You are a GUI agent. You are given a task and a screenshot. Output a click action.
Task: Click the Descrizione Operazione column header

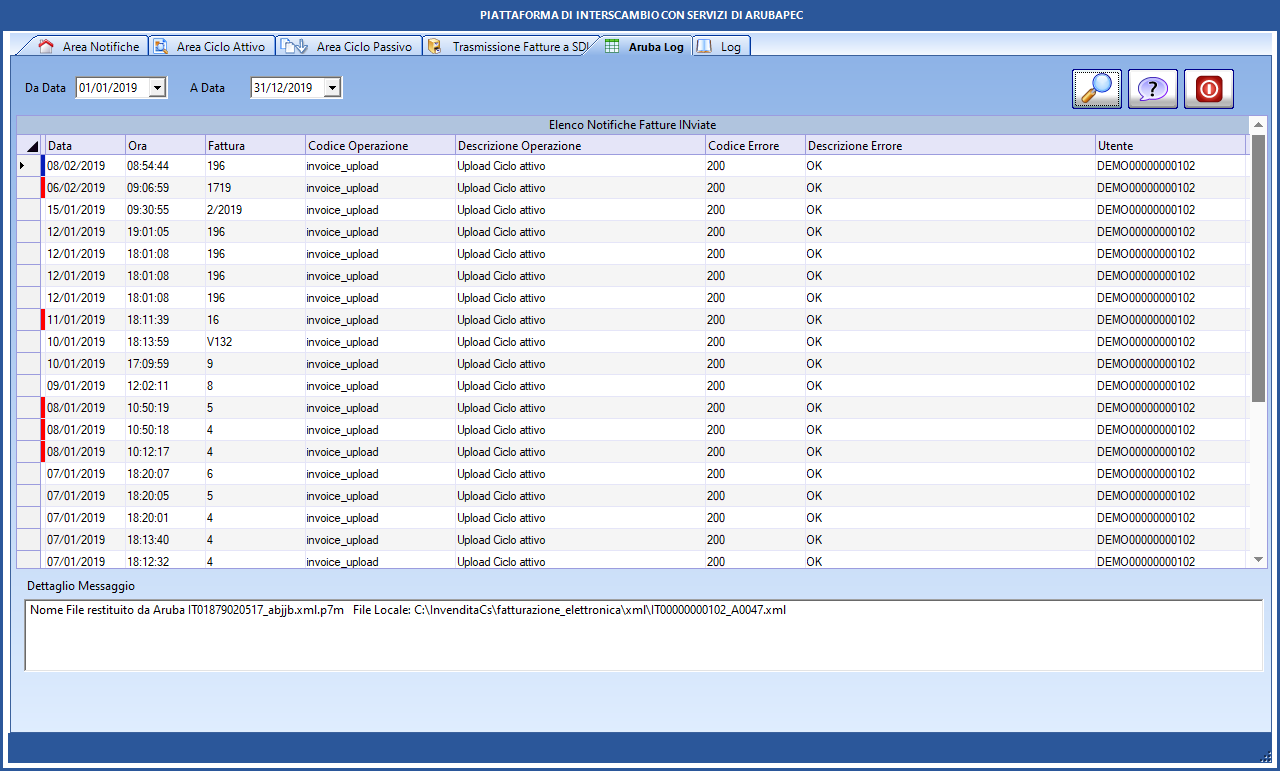coord(580,146)
